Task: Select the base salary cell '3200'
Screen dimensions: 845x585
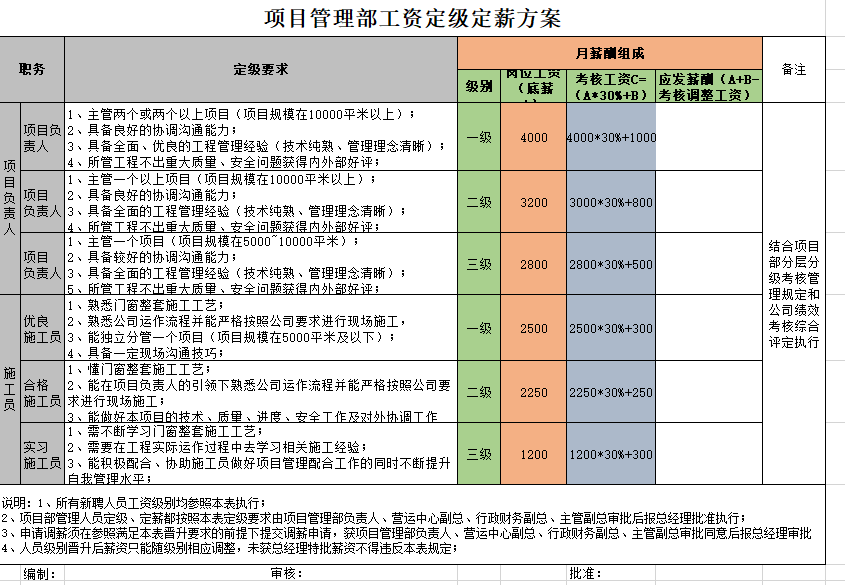Action: (534, 202)
